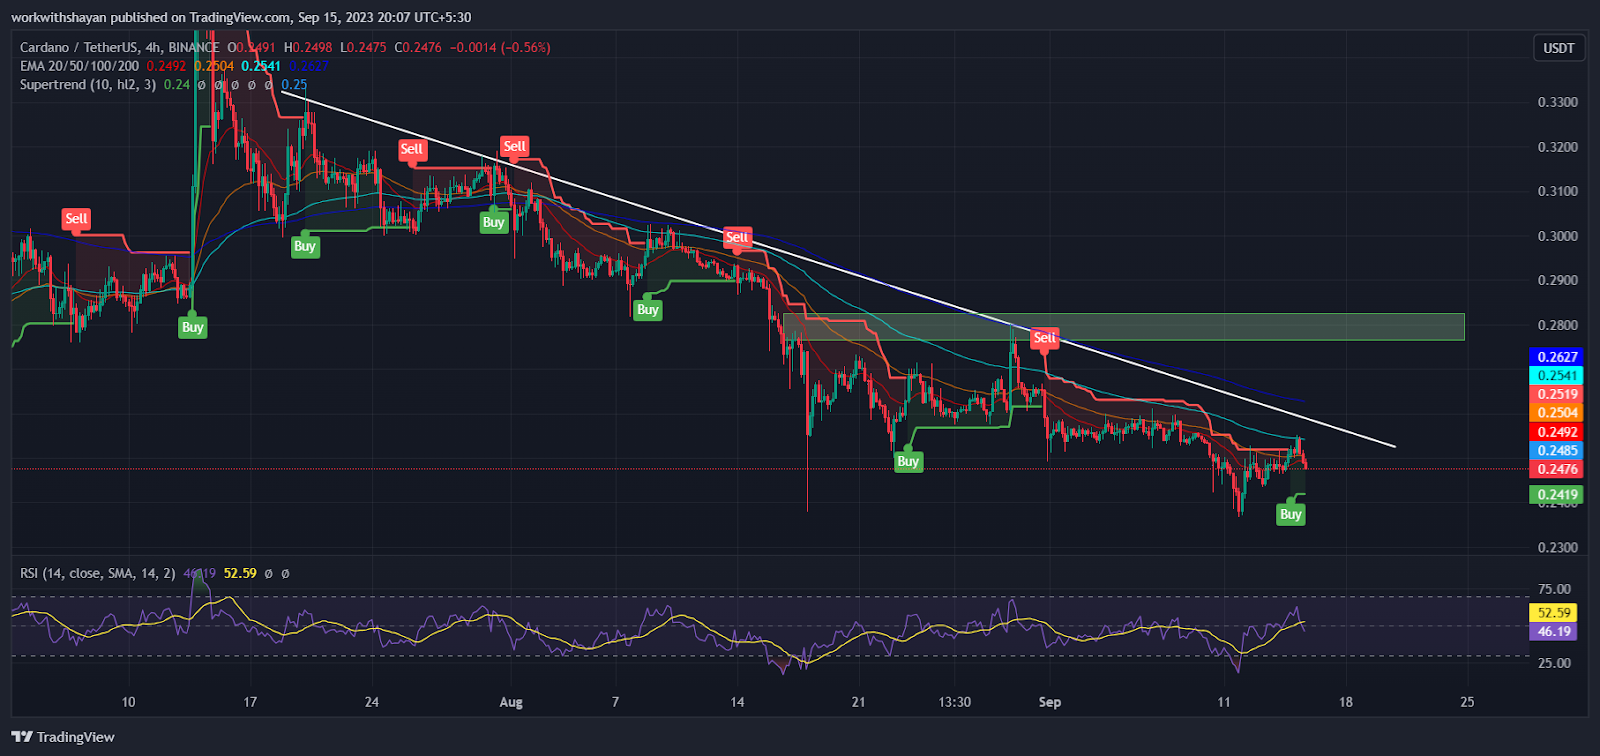Click the Sell marker beside the green zone
The height and width of the screenshot is (756, 1600).
point(1044,338)
